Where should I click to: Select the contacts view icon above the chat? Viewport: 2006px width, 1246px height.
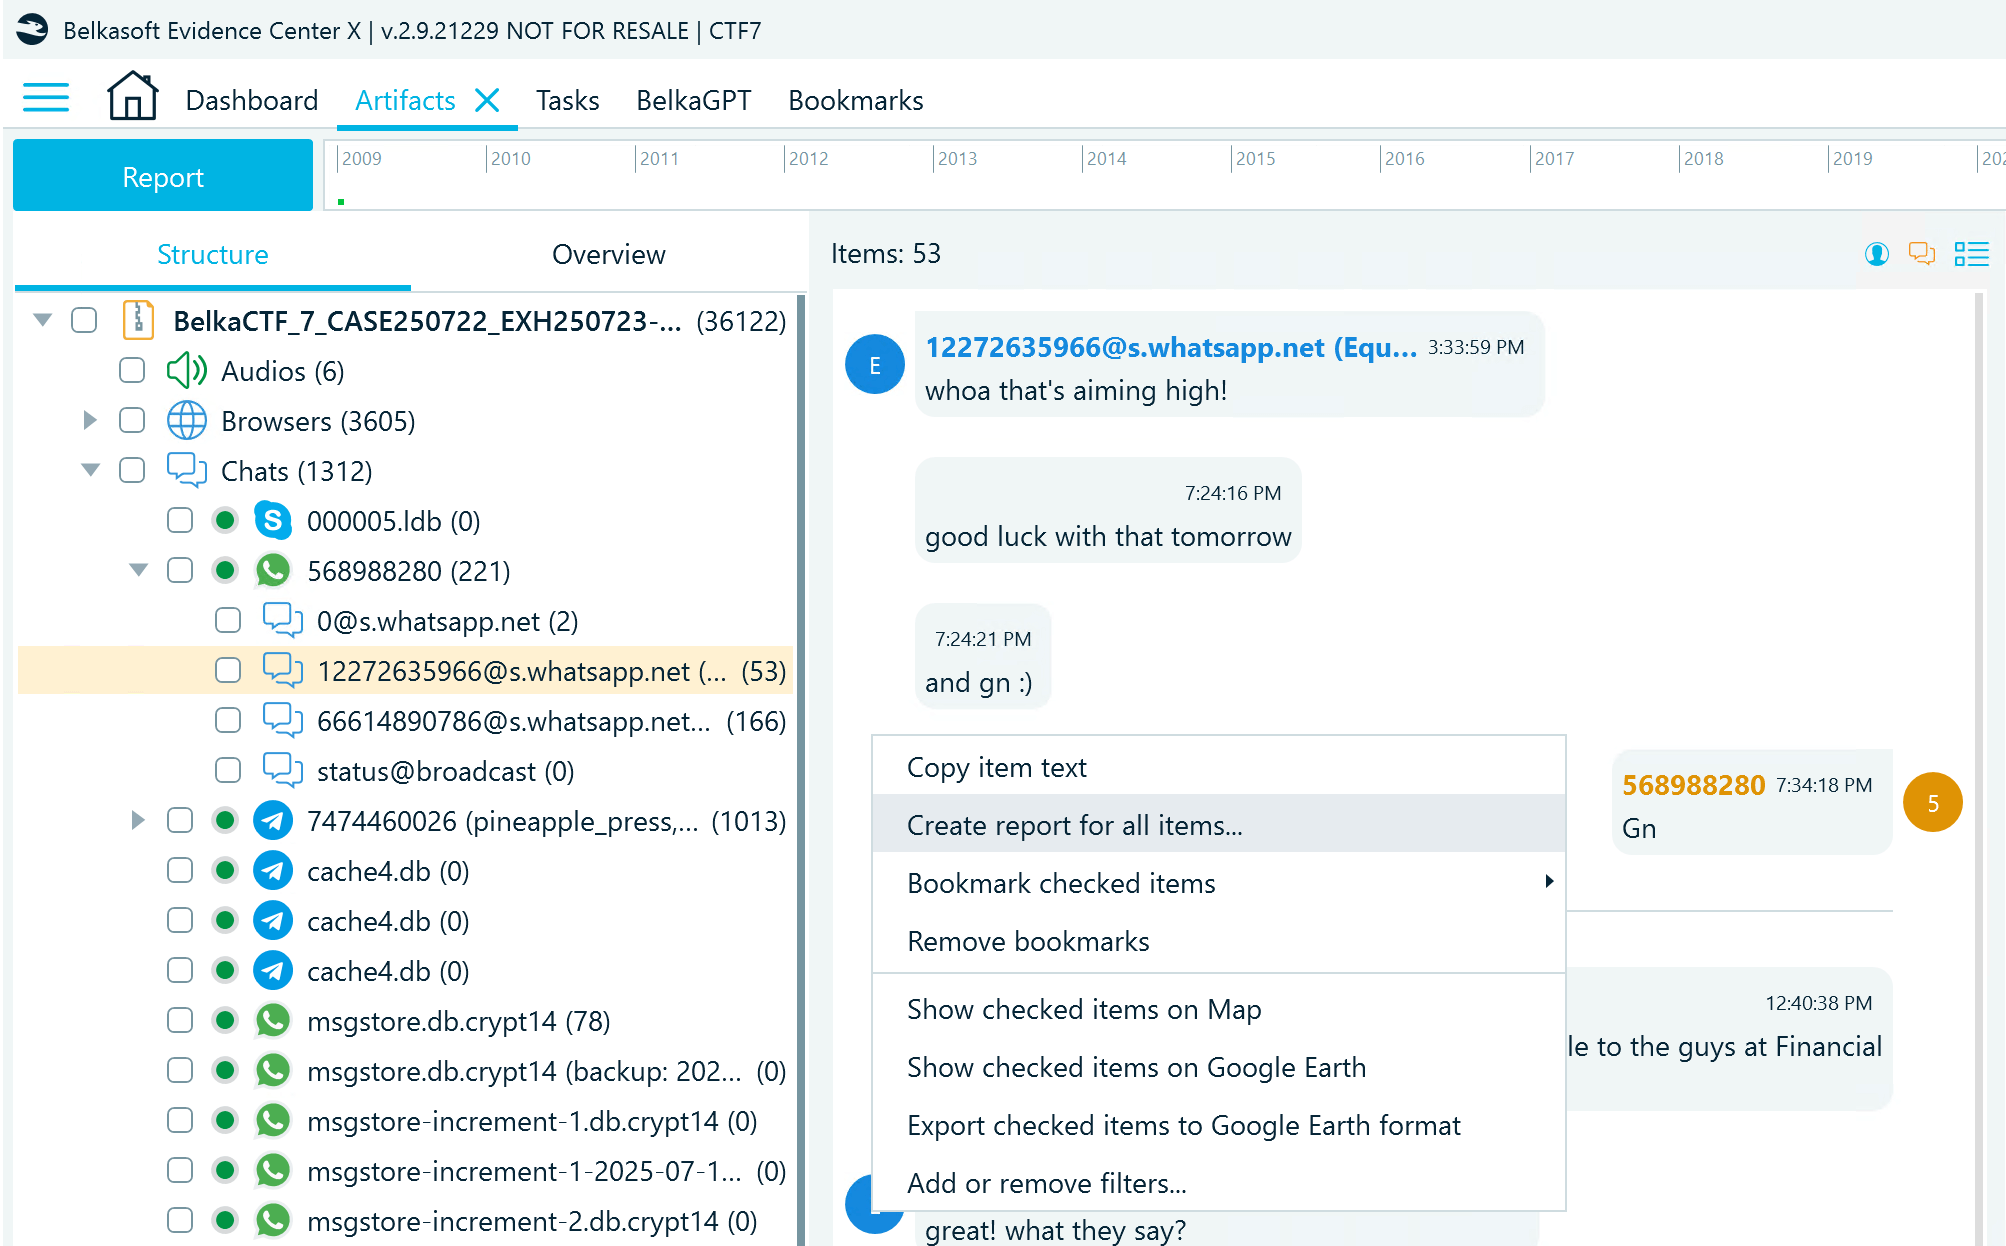1877,254
